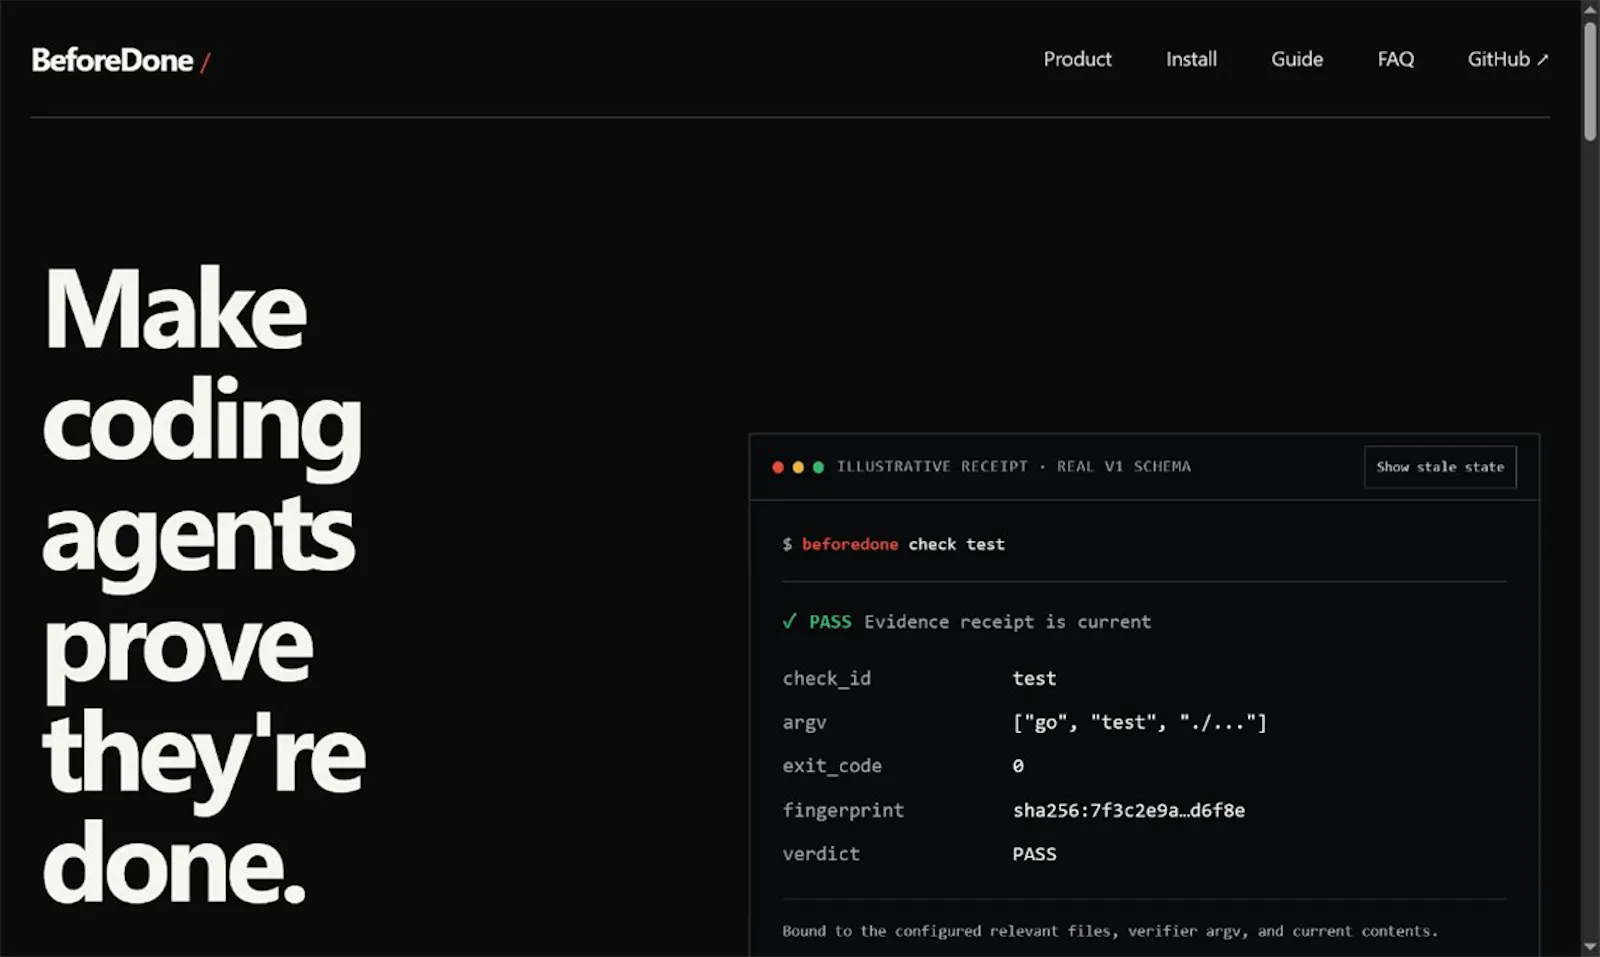Screen dimensions: 1600x957
Task: Open the BeforeDone logo home link
Action: tap(121, 60)
